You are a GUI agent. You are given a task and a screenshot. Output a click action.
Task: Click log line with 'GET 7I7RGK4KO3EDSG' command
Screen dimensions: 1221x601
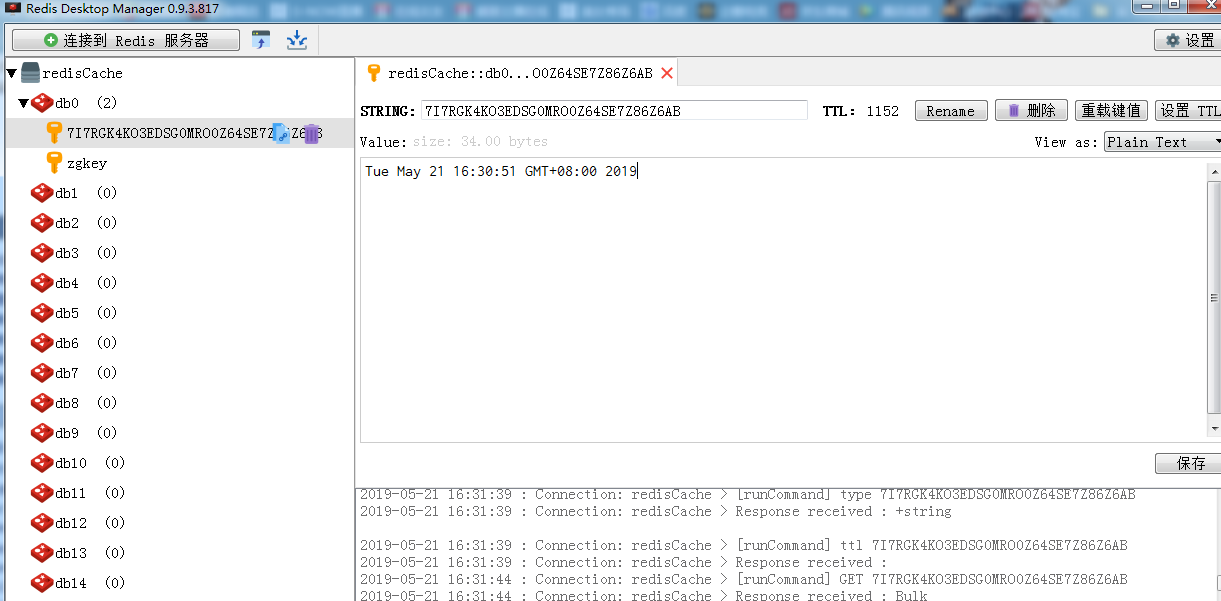click(x=744, y=579)
